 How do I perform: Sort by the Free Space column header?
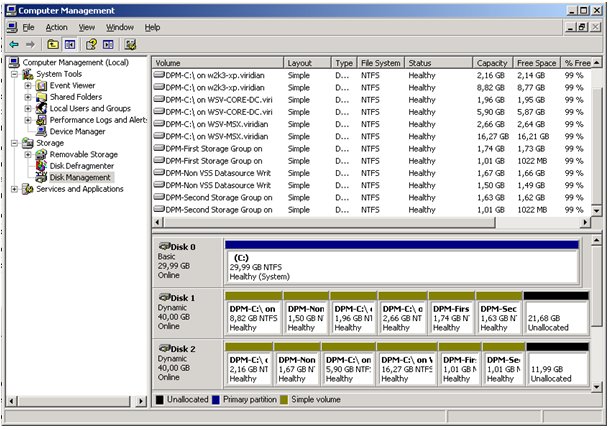[537, 63]
